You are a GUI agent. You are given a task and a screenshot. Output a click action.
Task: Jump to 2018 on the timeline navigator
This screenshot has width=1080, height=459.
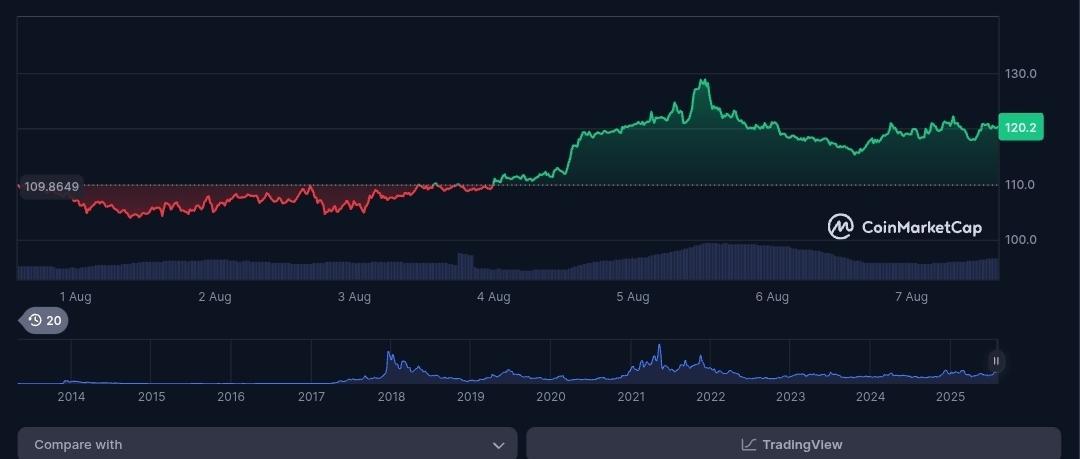click(391, 397)
